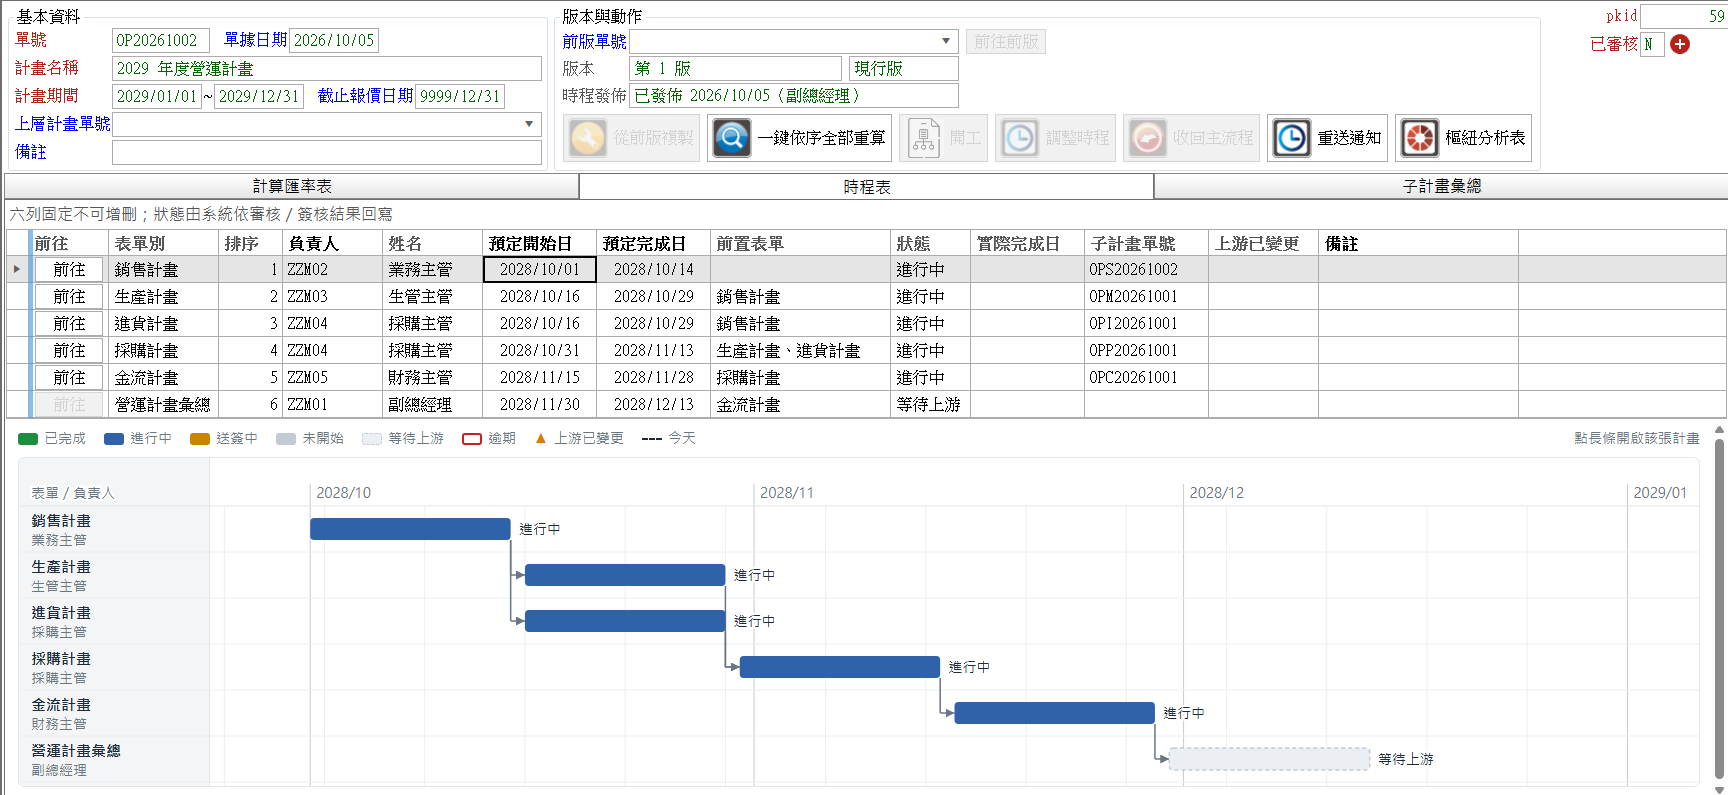The width and height of the screenshot is (1728, 795).
Task: Open the 子計畫彙總 tab
Action: [1441, 186]
